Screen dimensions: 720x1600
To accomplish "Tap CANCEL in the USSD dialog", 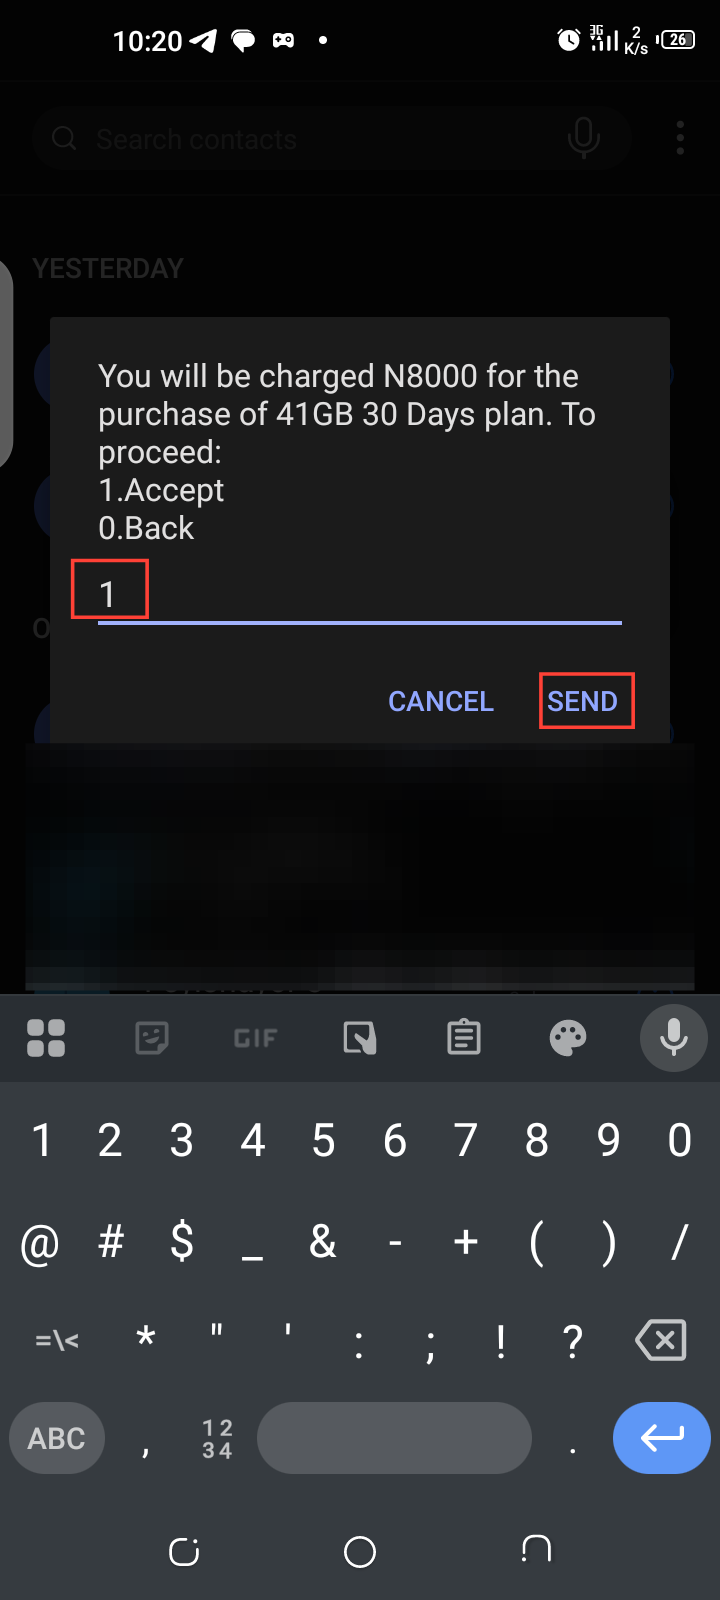I will 441,701.
